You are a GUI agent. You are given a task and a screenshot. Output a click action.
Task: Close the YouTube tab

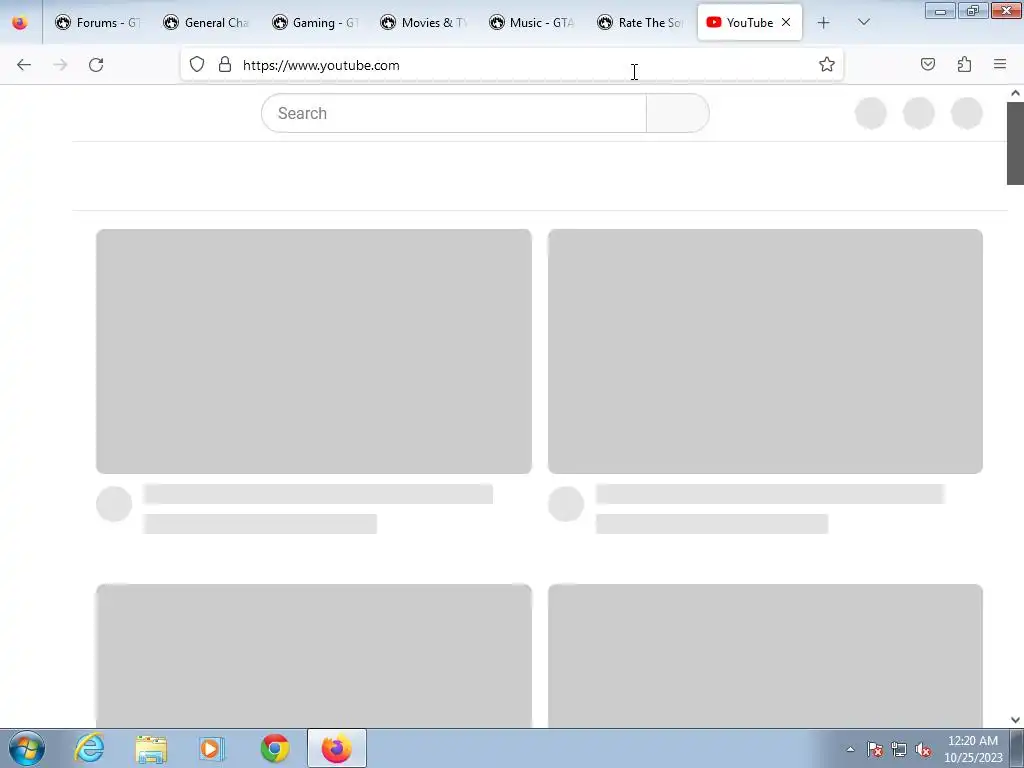[x=786, y=22]
